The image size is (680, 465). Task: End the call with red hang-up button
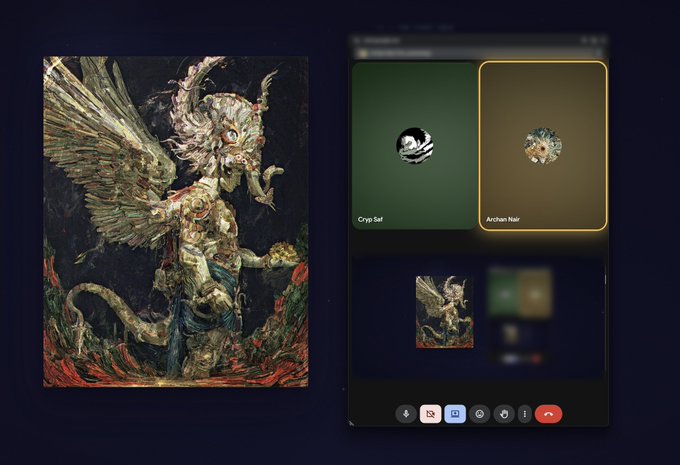(549, 414)
